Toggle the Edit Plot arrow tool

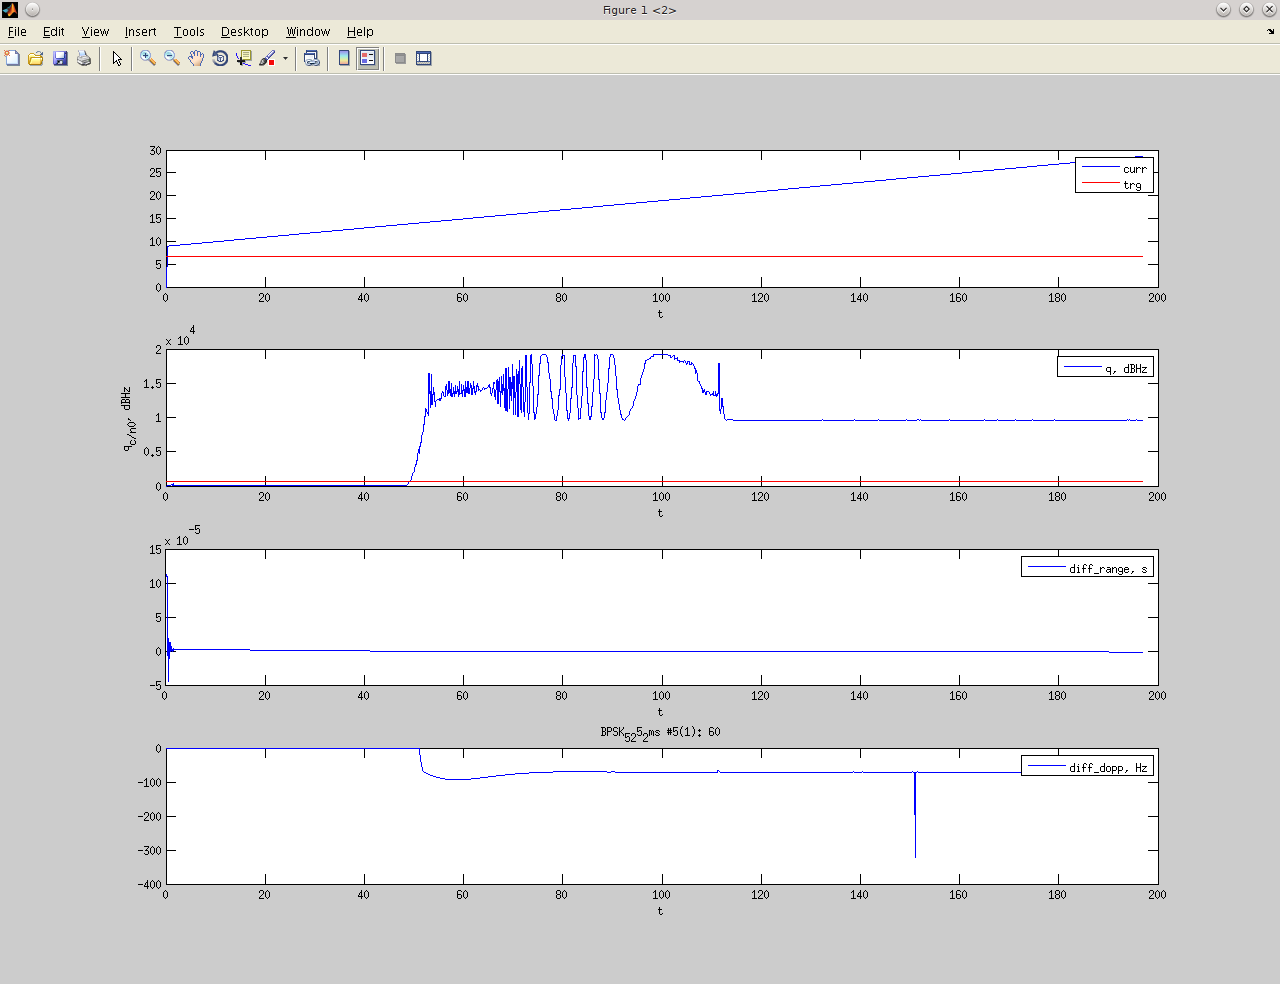click(x=117, y=59)
